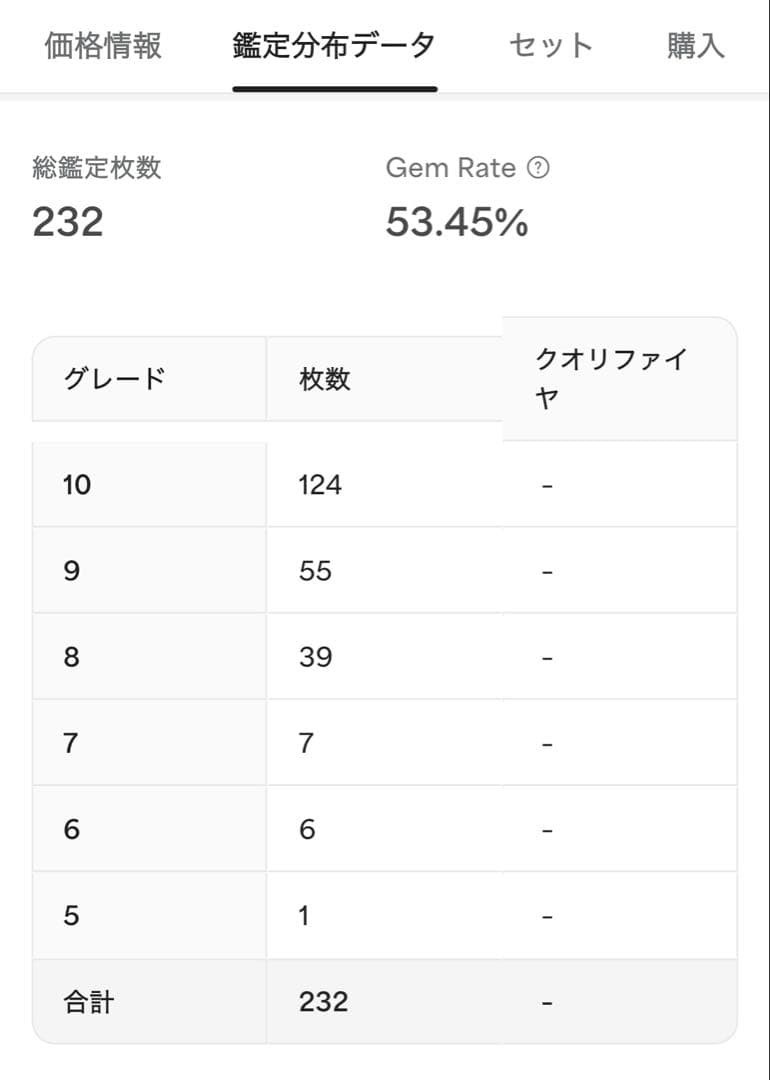Click the グレード column header

(x=116, y=379)
